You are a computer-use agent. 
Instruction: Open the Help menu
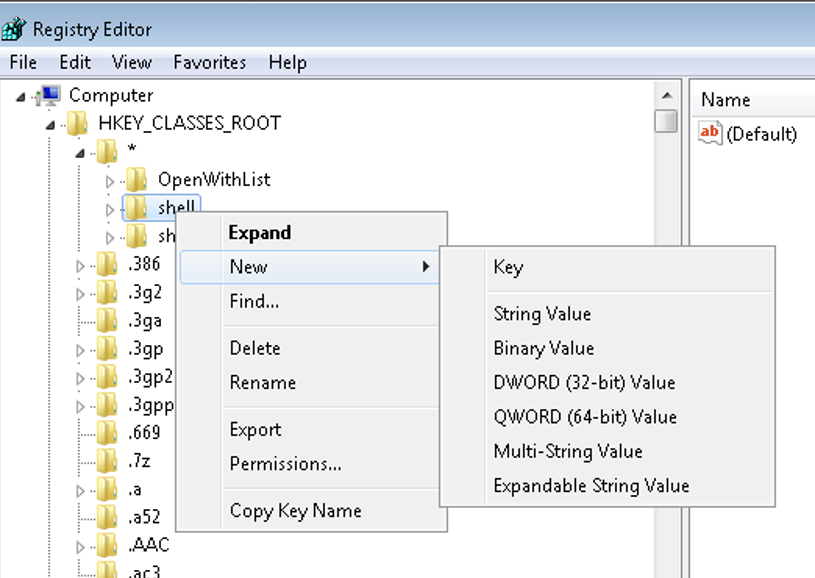[287, 62]
